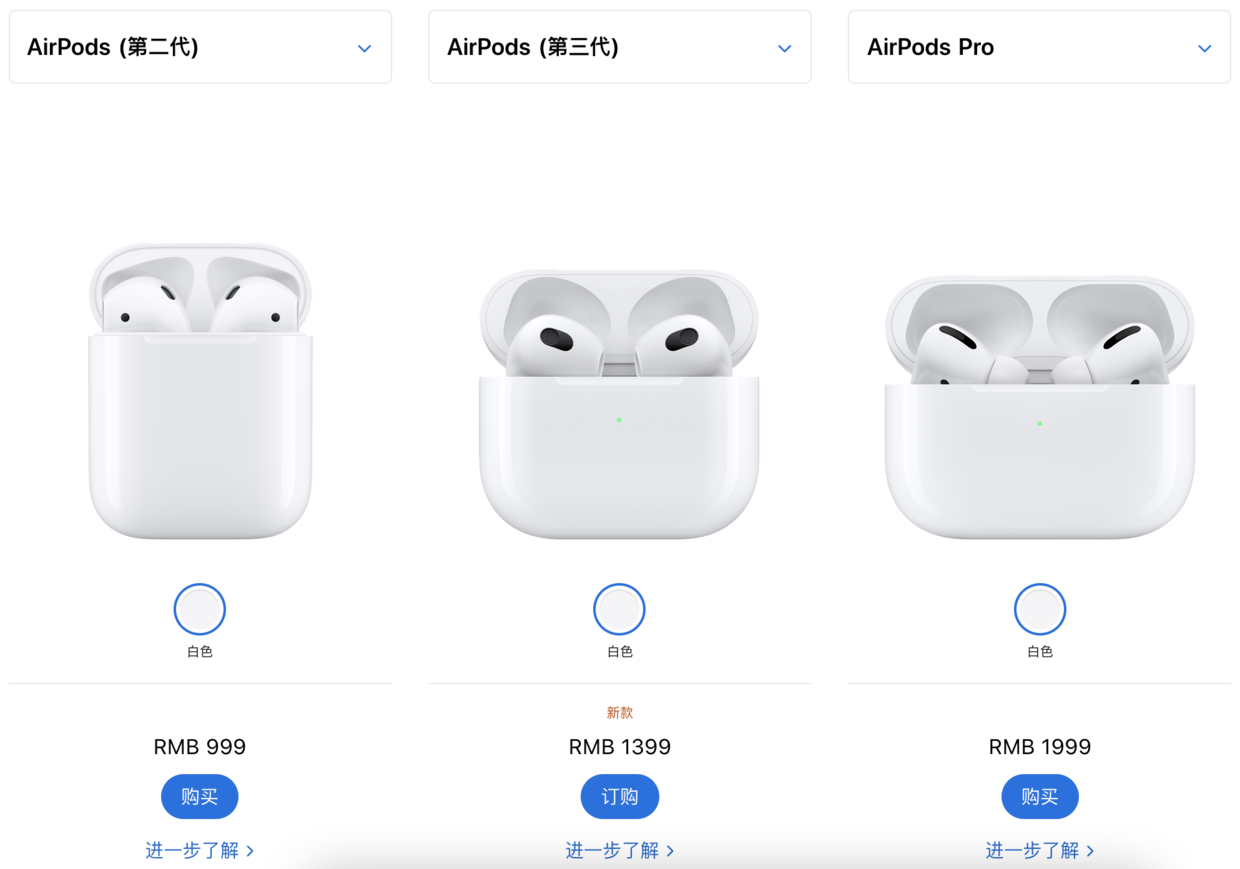
Task: Click chevron arrow in AirPods (第二代) selector
Action: 365,49
